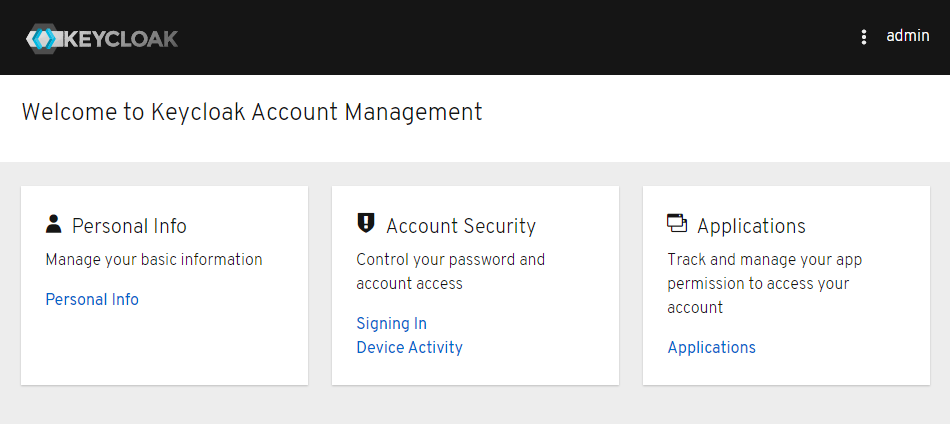
Task: Click the Applications card heading
Action: (751, 226)
